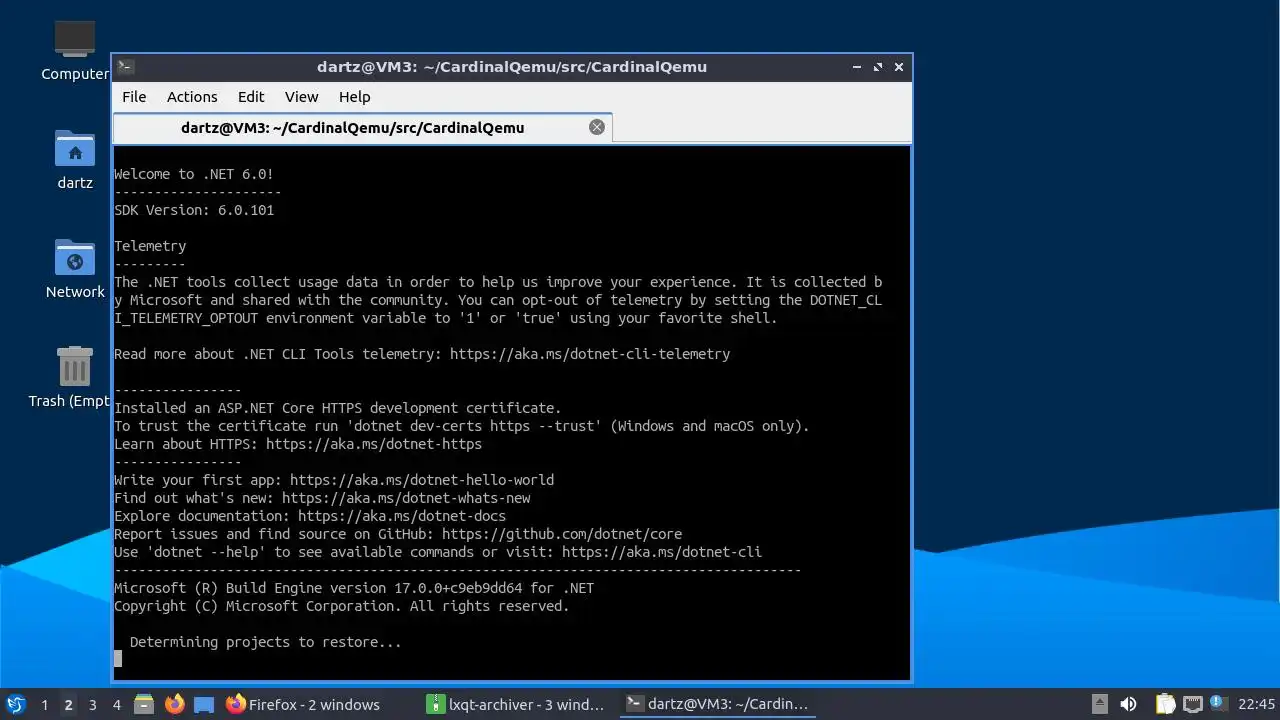The height and width of the screenshot is (720, 1280).
Task: Open the update notification tray icon
Action: [1218, 704]
